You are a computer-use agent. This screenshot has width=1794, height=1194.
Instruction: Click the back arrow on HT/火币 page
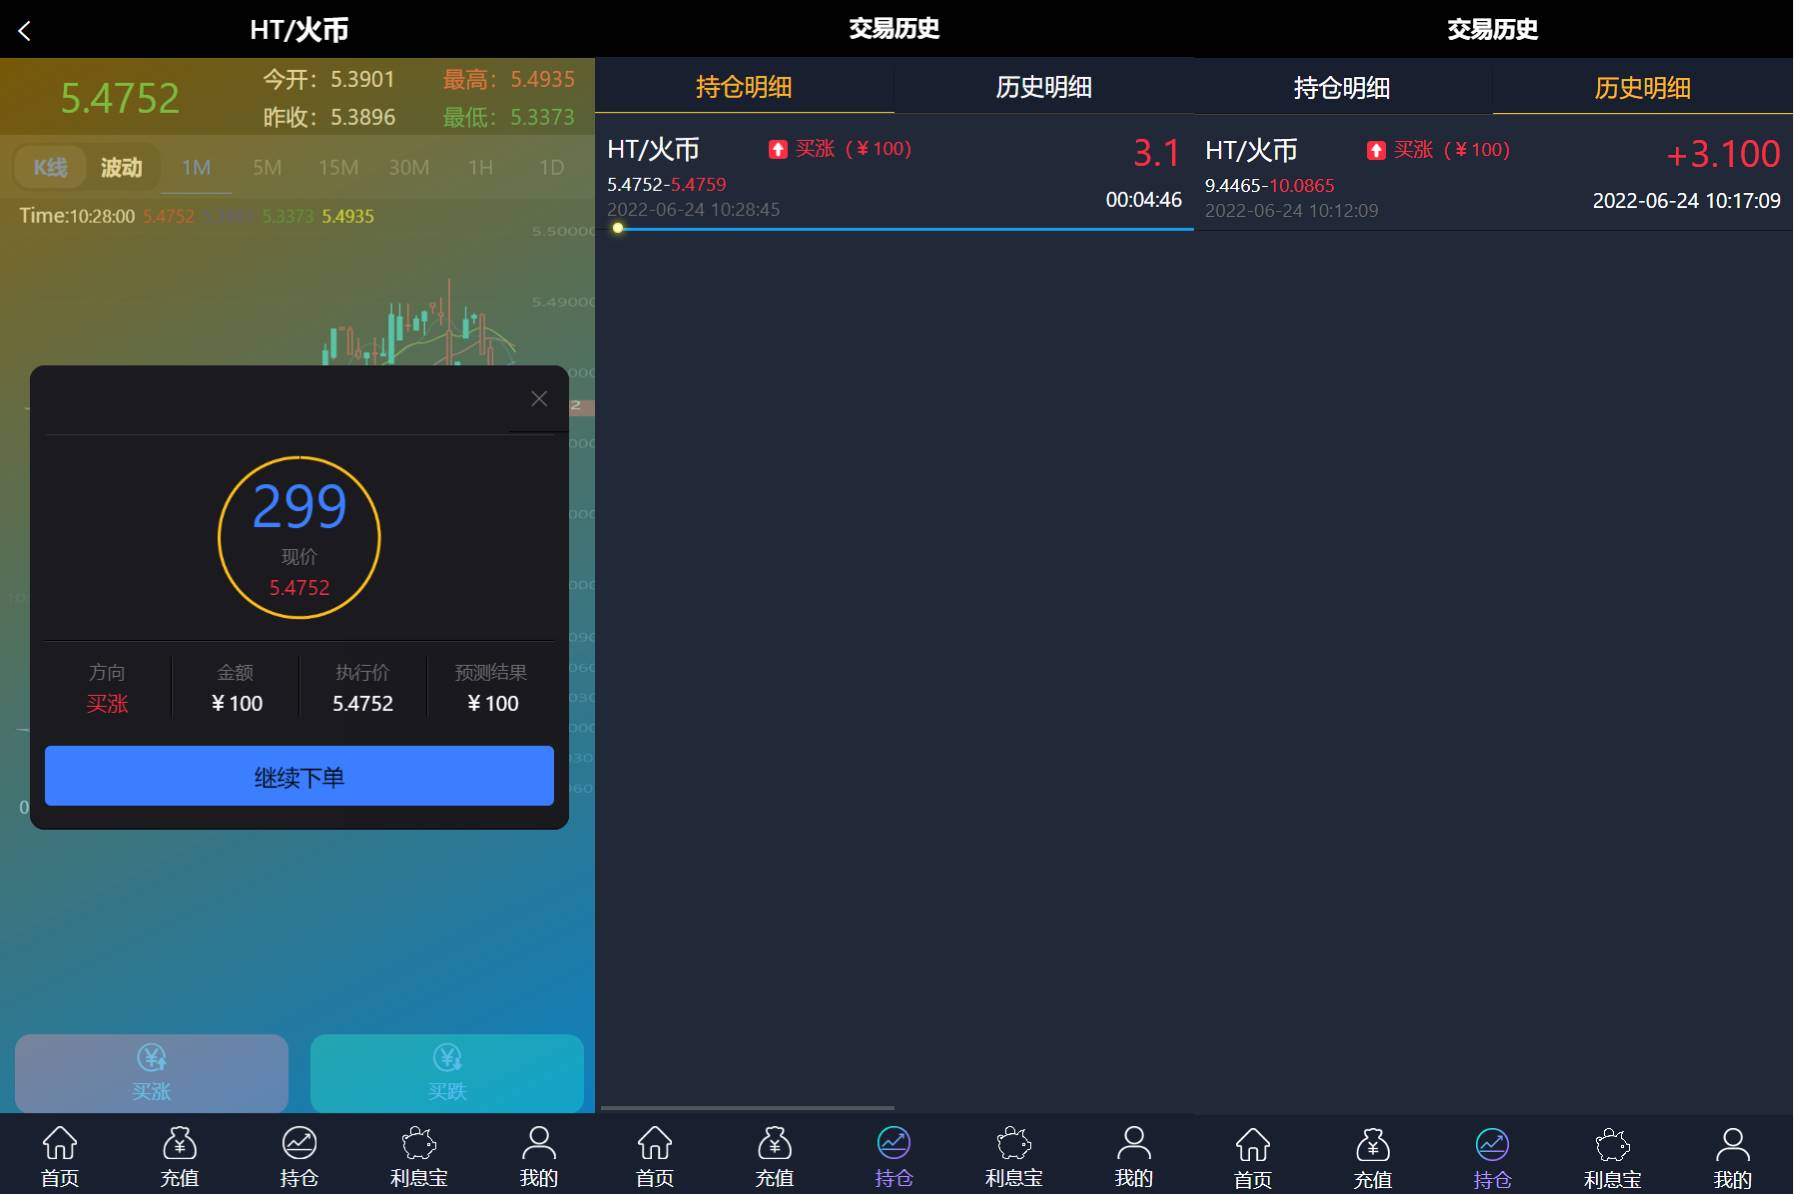coord(25,30)
